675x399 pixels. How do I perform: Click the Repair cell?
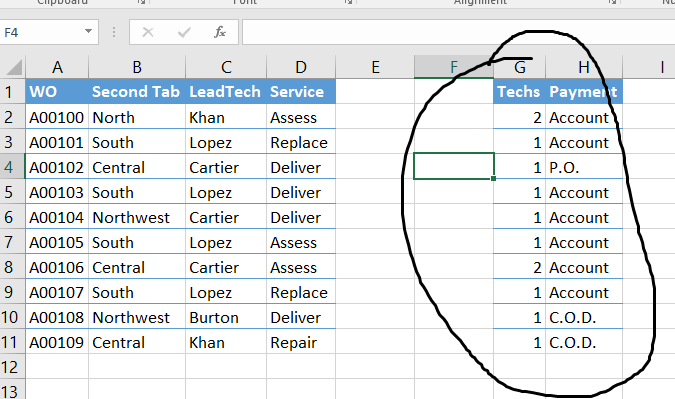(x=301, y=342)
